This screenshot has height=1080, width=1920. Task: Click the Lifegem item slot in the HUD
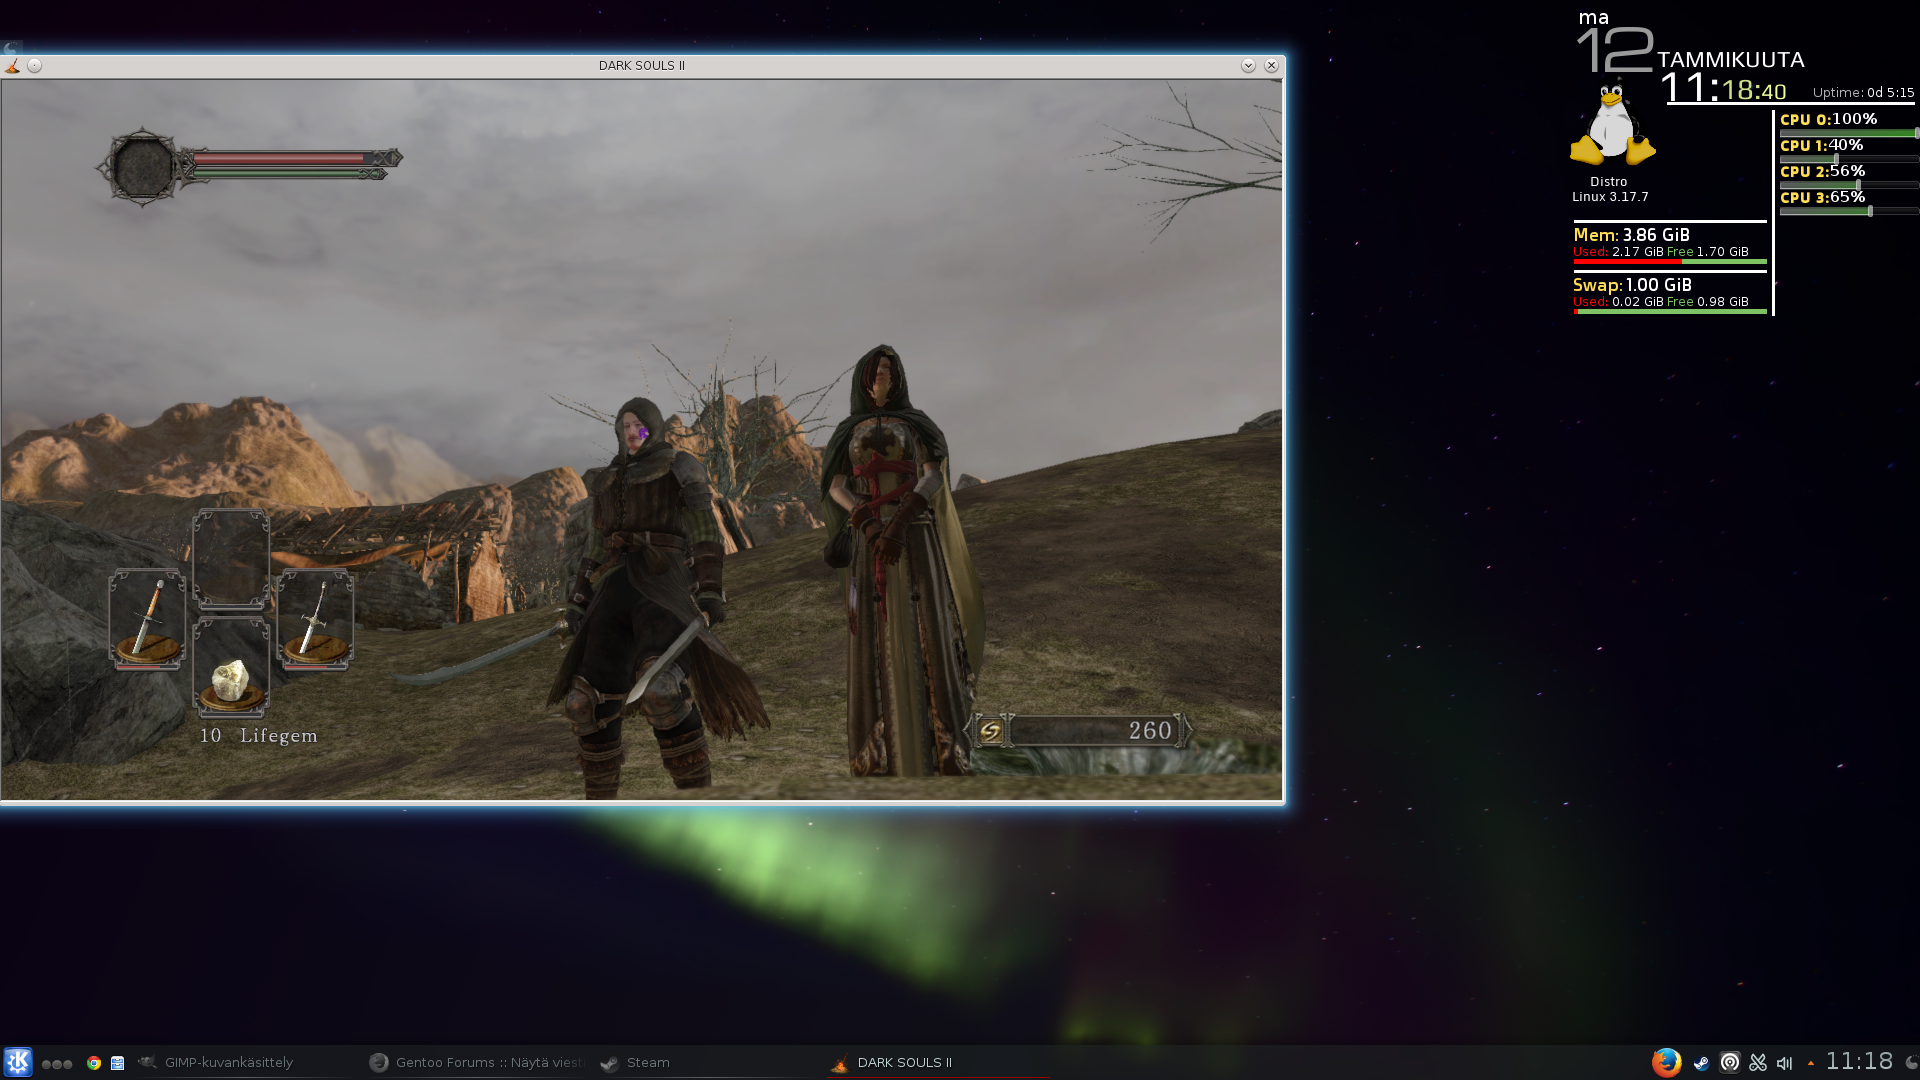[231, 668]
